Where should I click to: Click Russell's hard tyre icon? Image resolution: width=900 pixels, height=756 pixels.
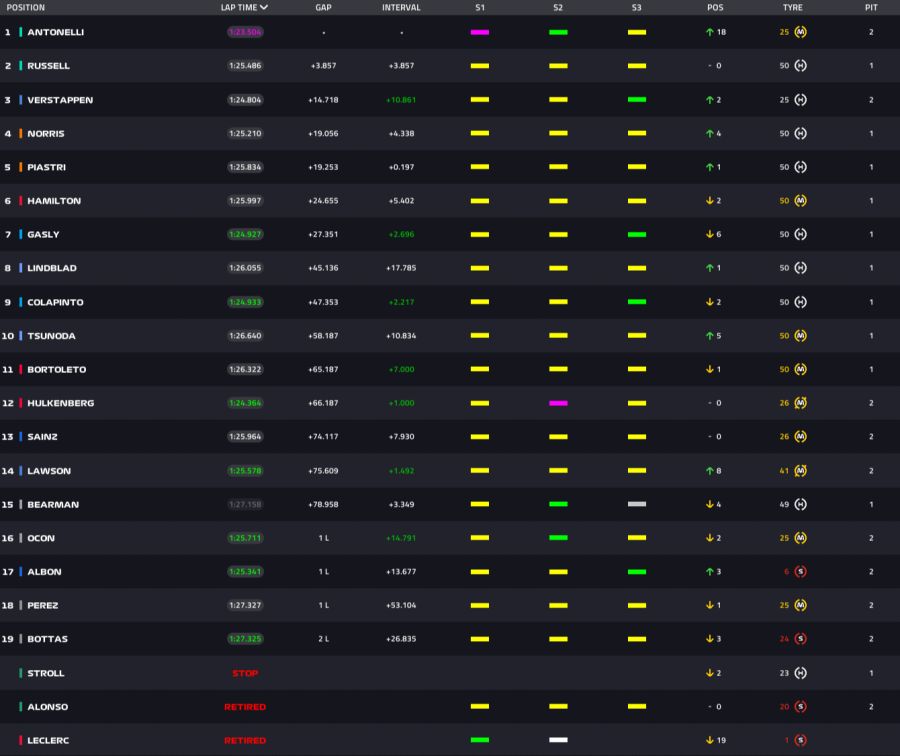(x=801, y=65)
